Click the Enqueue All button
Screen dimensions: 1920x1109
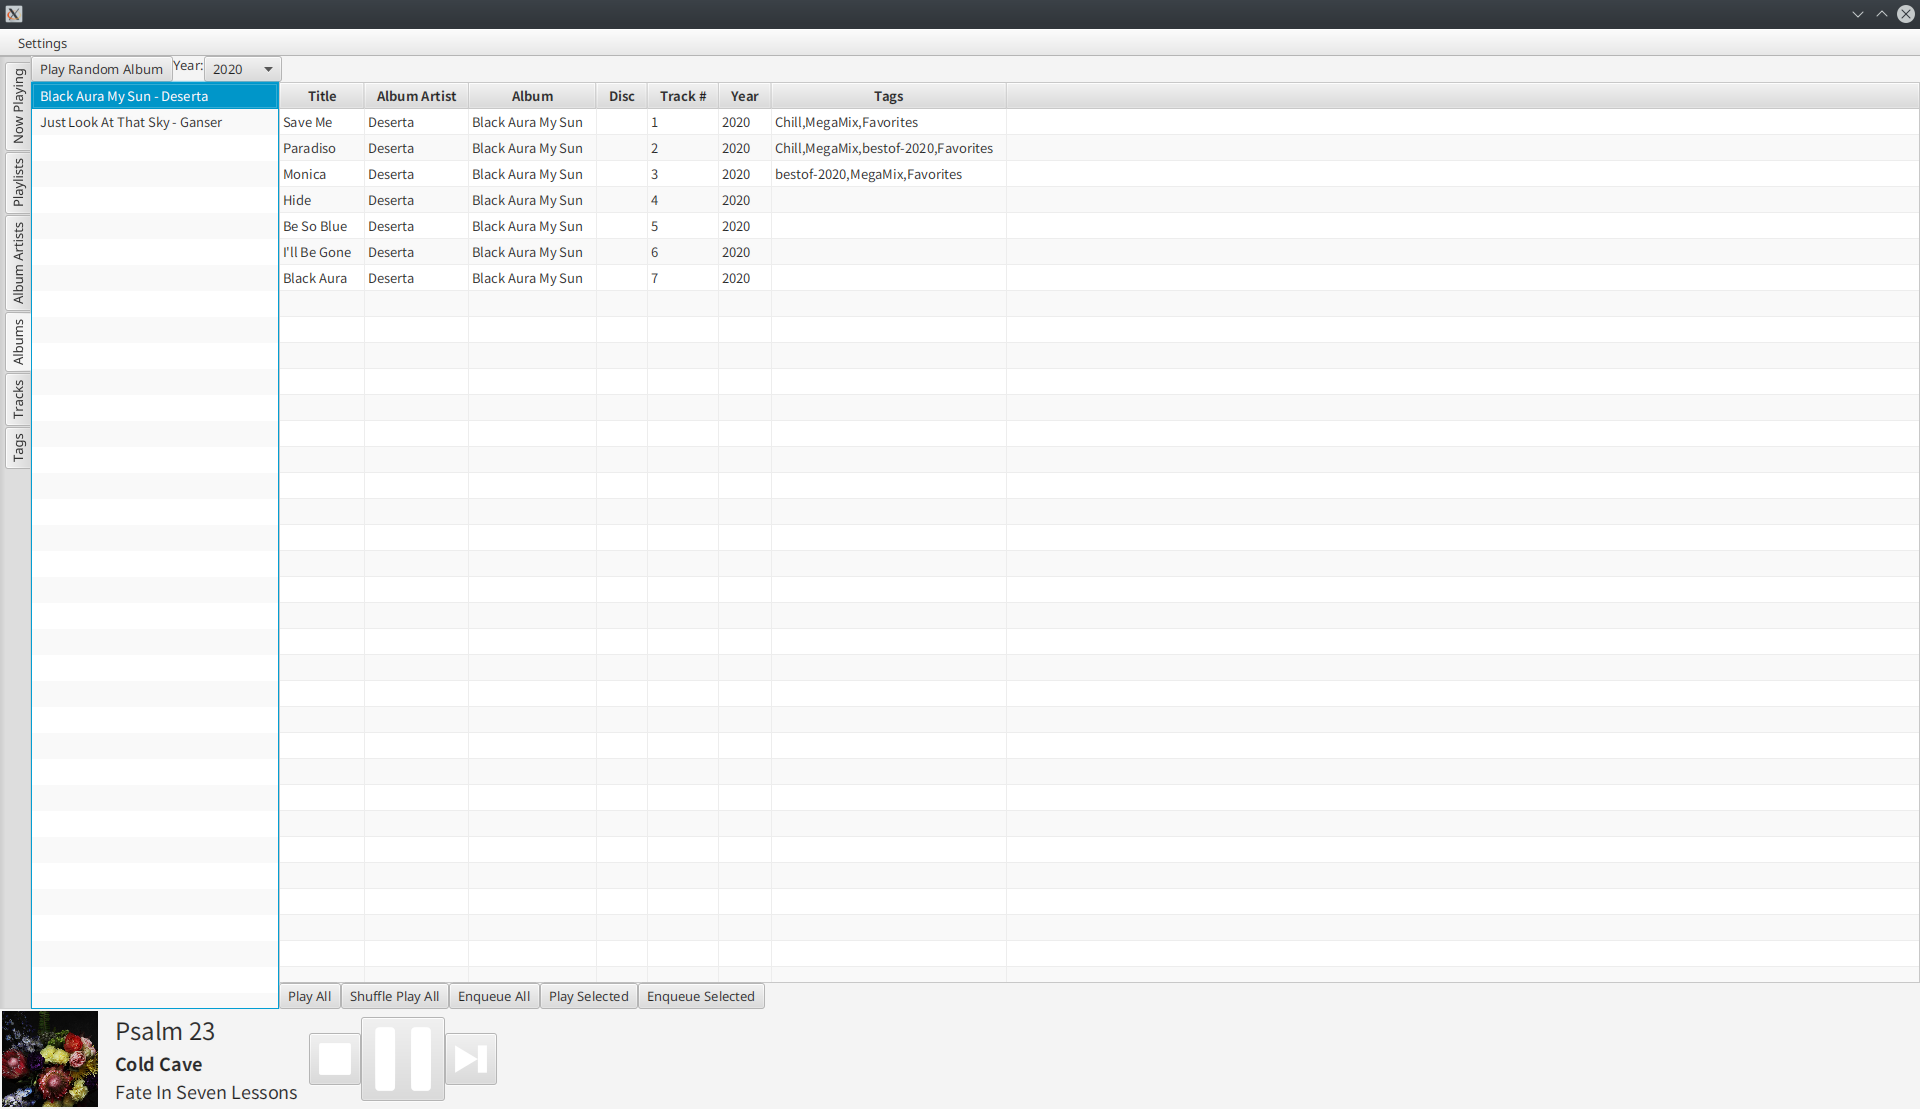[x=492, y=995]
